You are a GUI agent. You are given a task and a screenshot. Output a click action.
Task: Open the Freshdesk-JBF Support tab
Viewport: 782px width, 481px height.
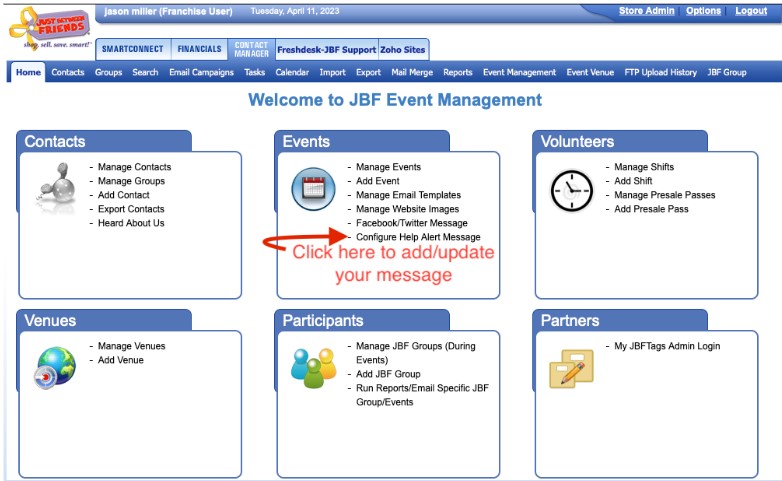[x=326, y=49]
